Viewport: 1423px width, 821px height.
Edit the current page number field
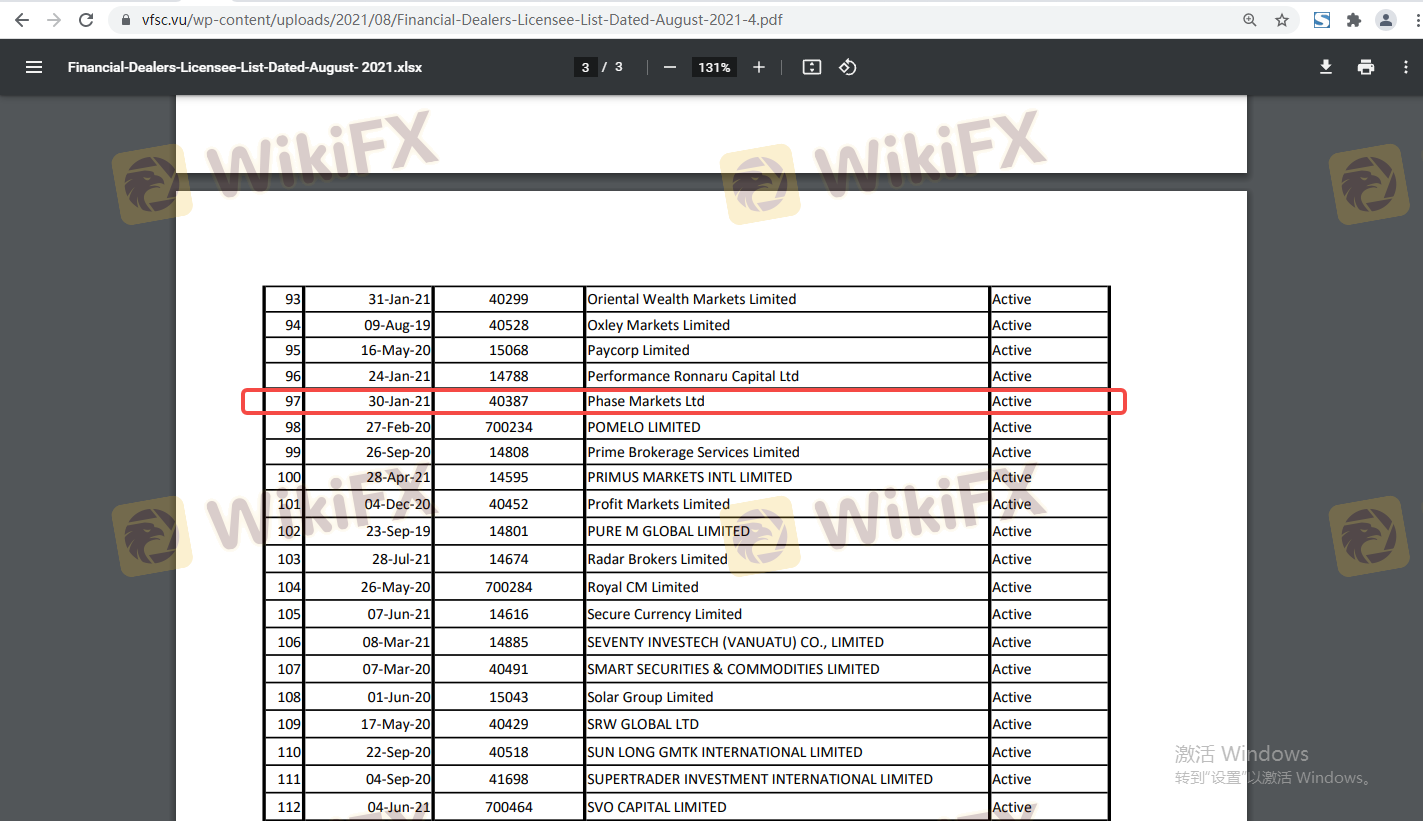coord(585,67)
